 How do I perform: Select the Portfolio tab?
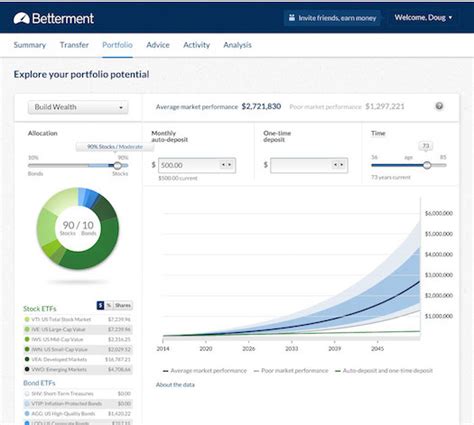[x=117, y=45]
